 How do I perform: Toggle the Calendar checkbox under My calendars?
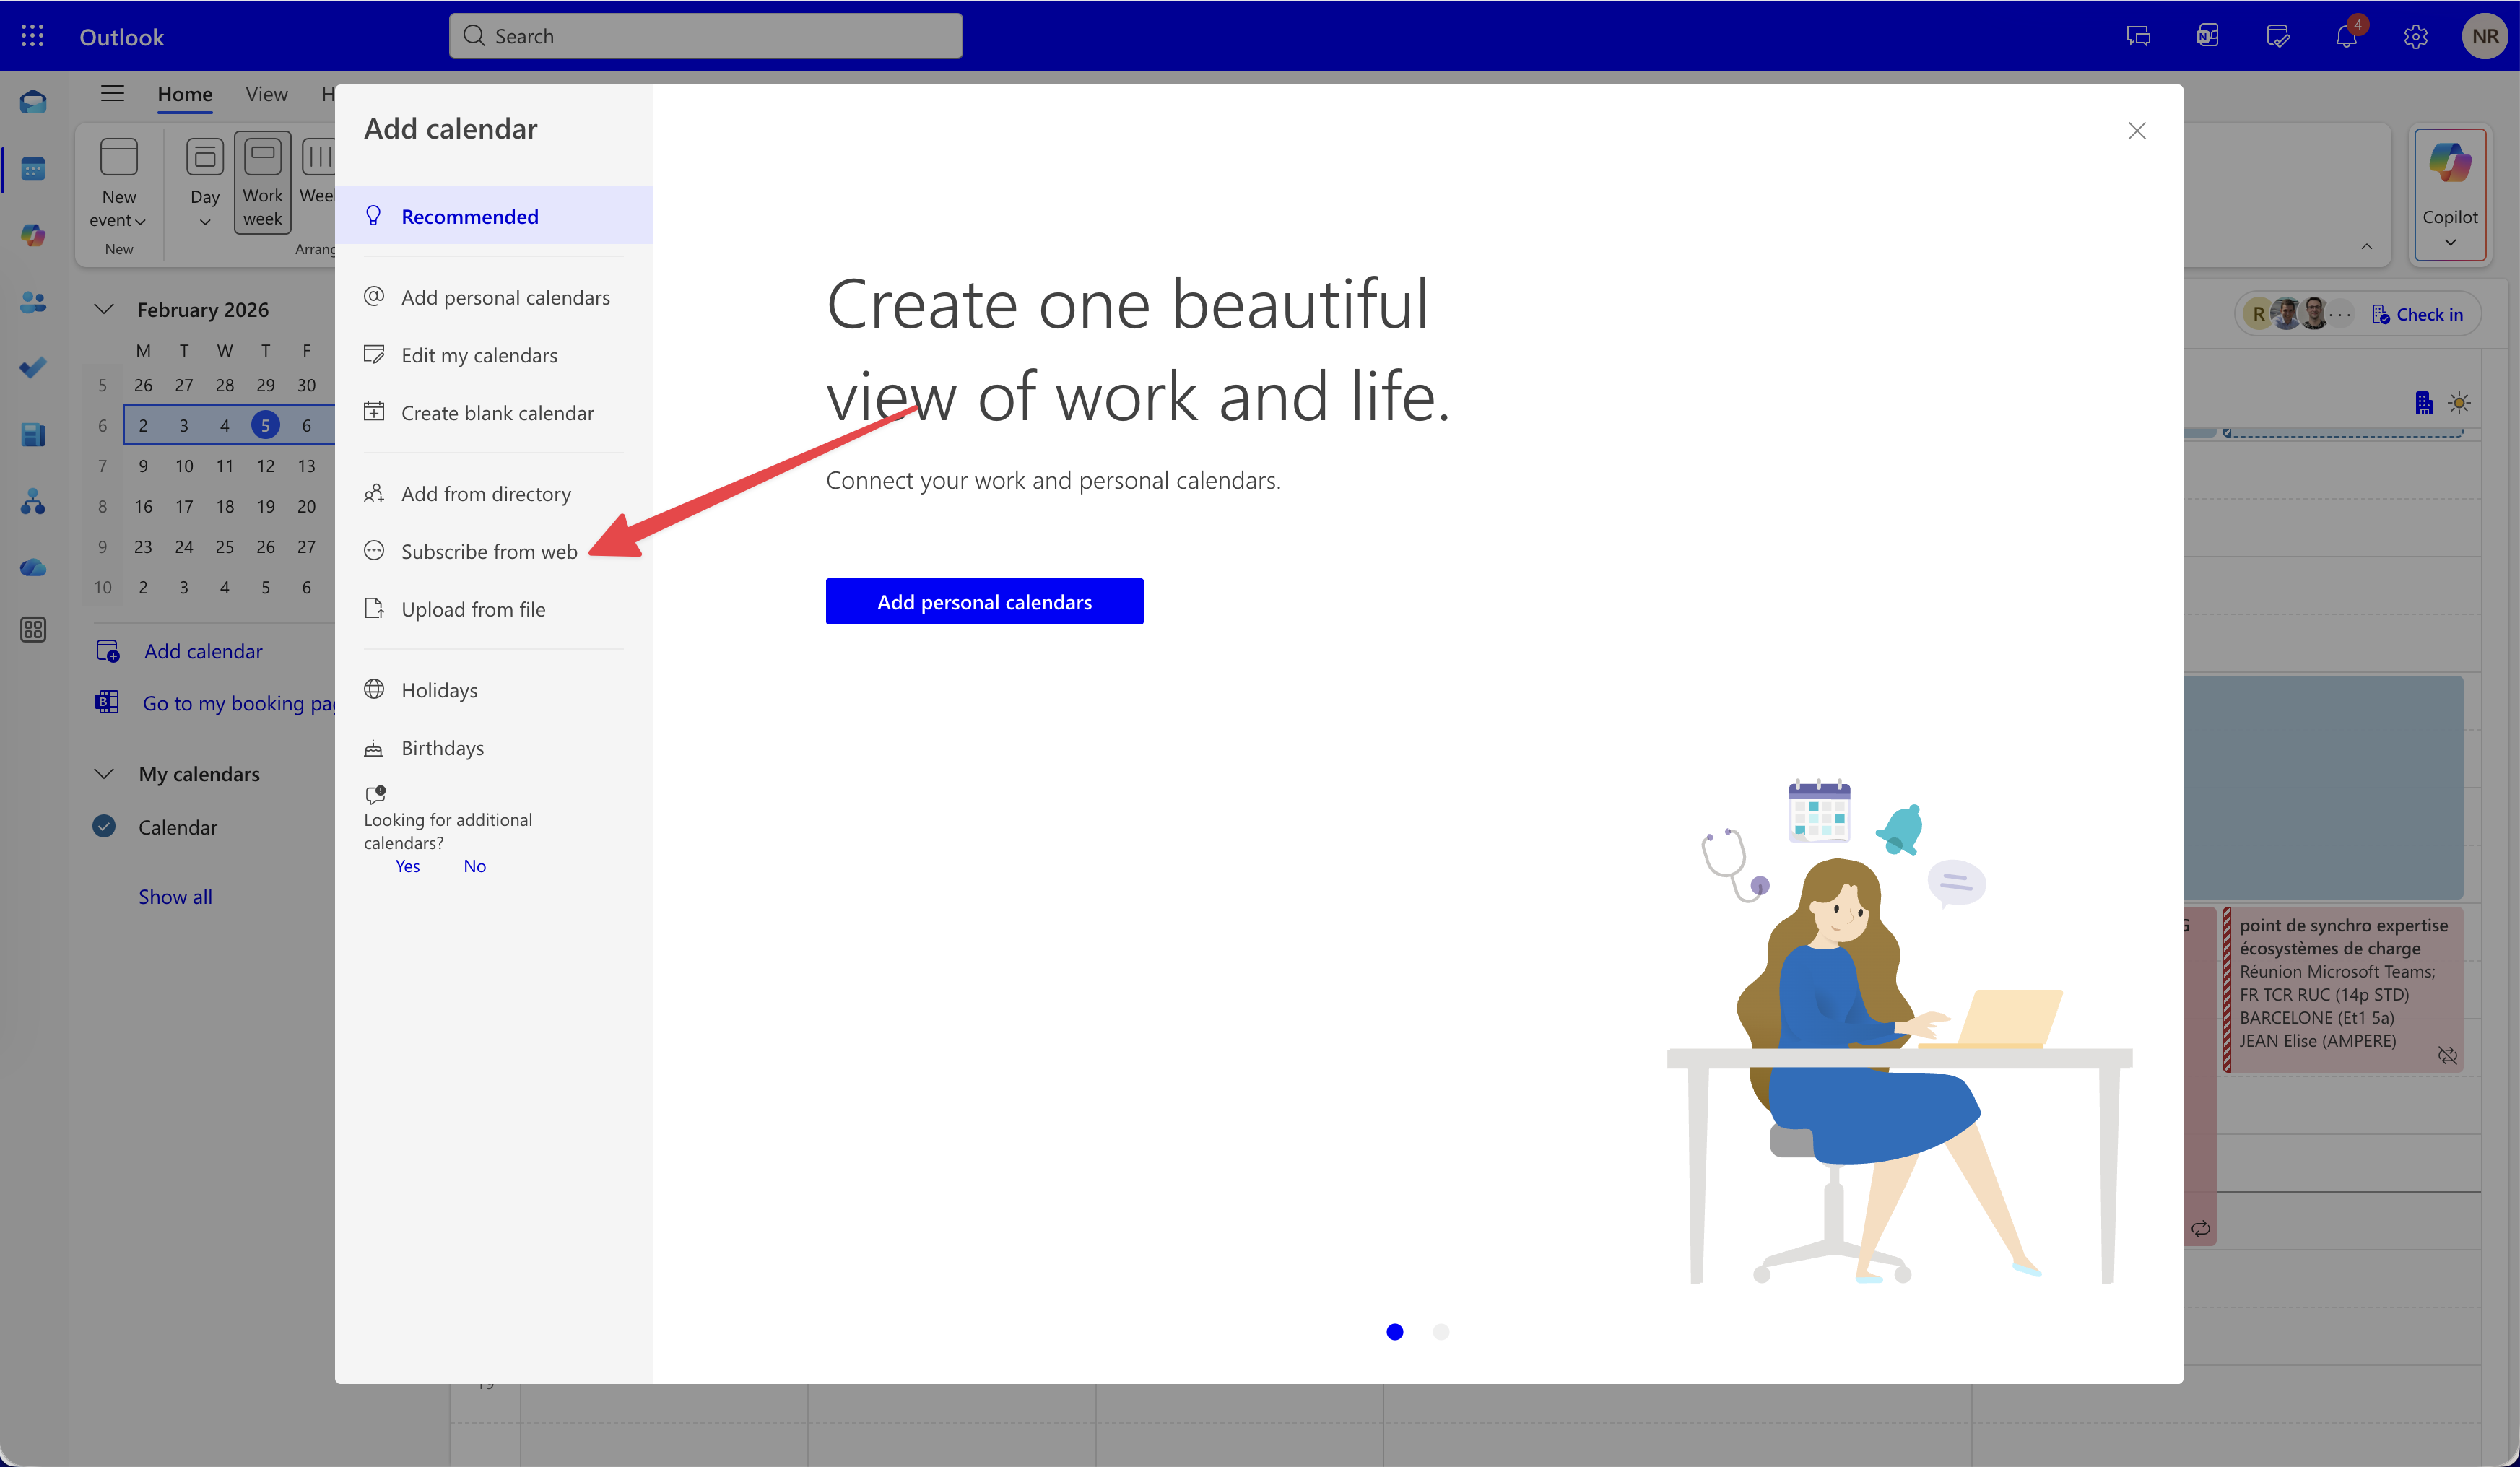point(104,826)
